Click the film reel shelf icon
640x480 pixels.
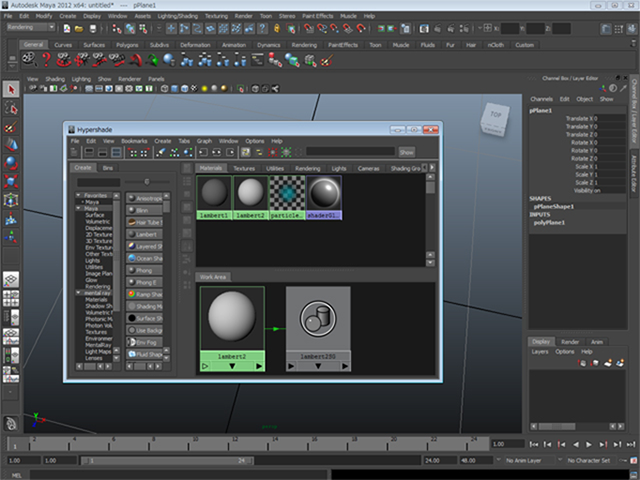click(x=29, y=60)
